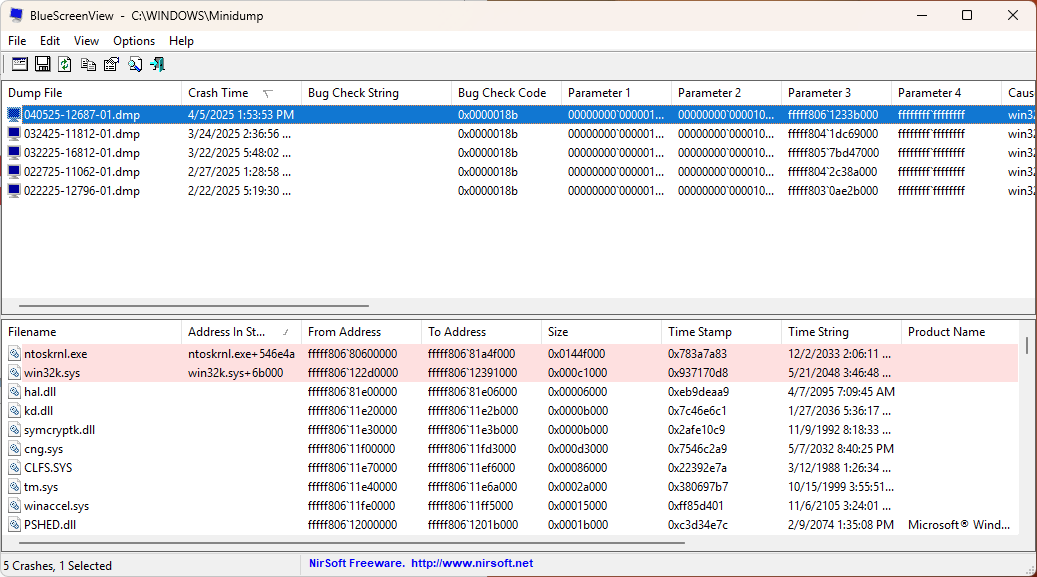
Task: Click the Exit door toolbar icon
Action: (x=157, y=64)
